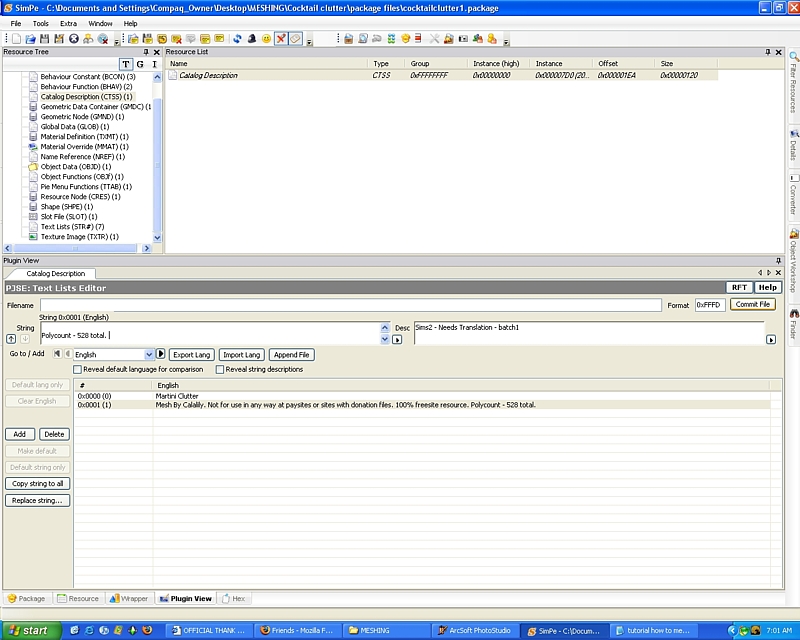Check Reveal string descriptions box
This screenshot has height=640, width=800.
pyautogui.click(x=218, y=369)
